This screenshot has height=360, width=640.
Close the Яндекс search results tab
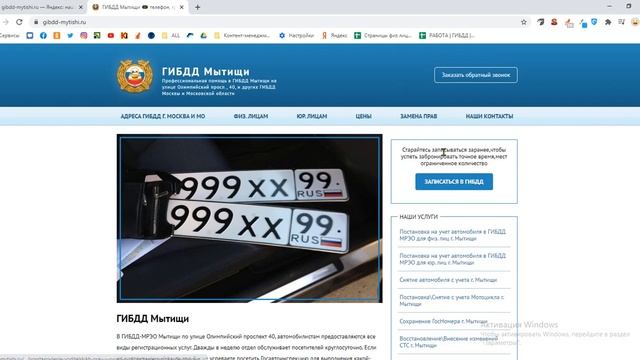click(x=80, y=7)
